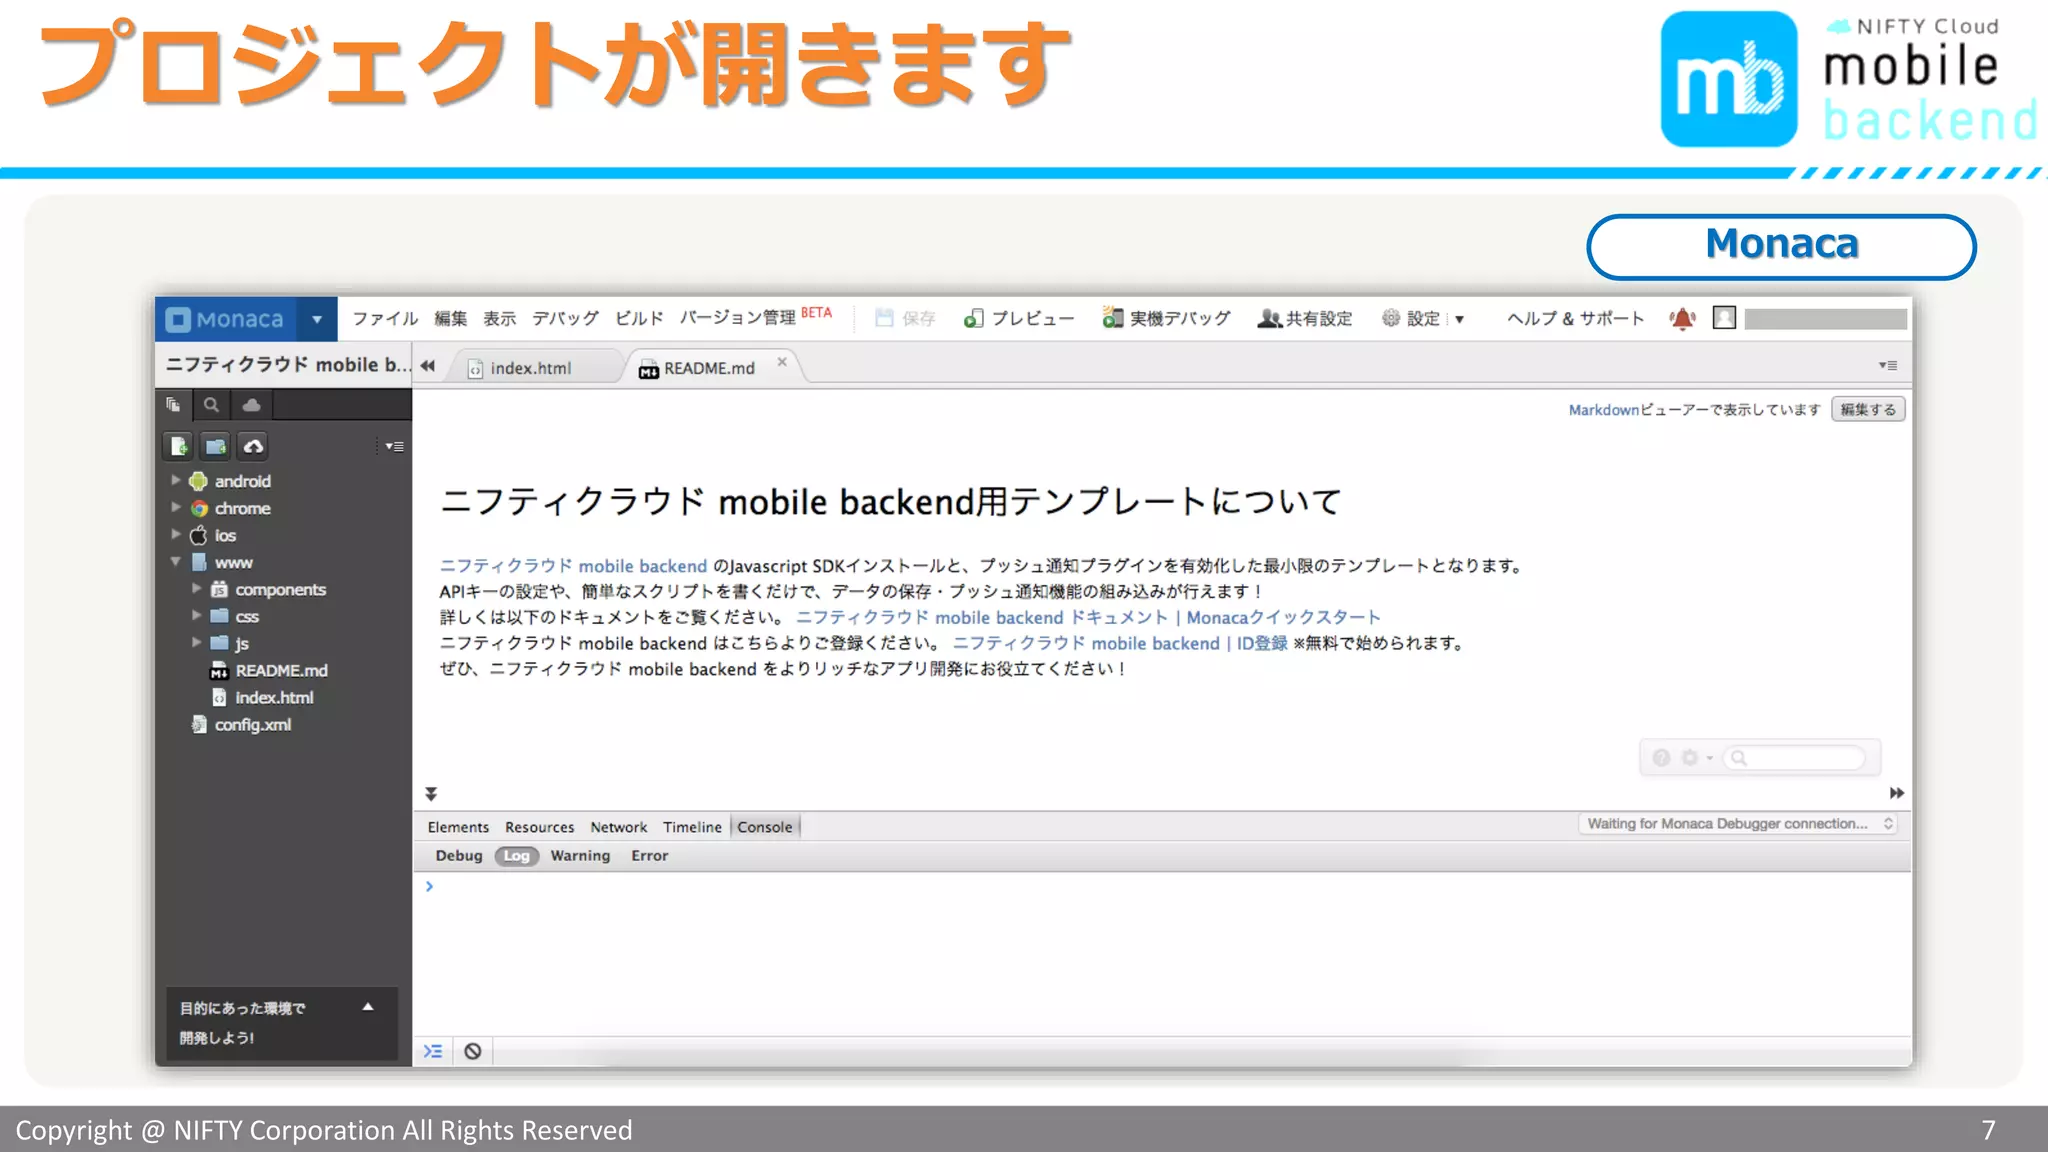Click the new folder icon in sidebar
This screenshot has height=1152, width=2048.
pos(215,446)
